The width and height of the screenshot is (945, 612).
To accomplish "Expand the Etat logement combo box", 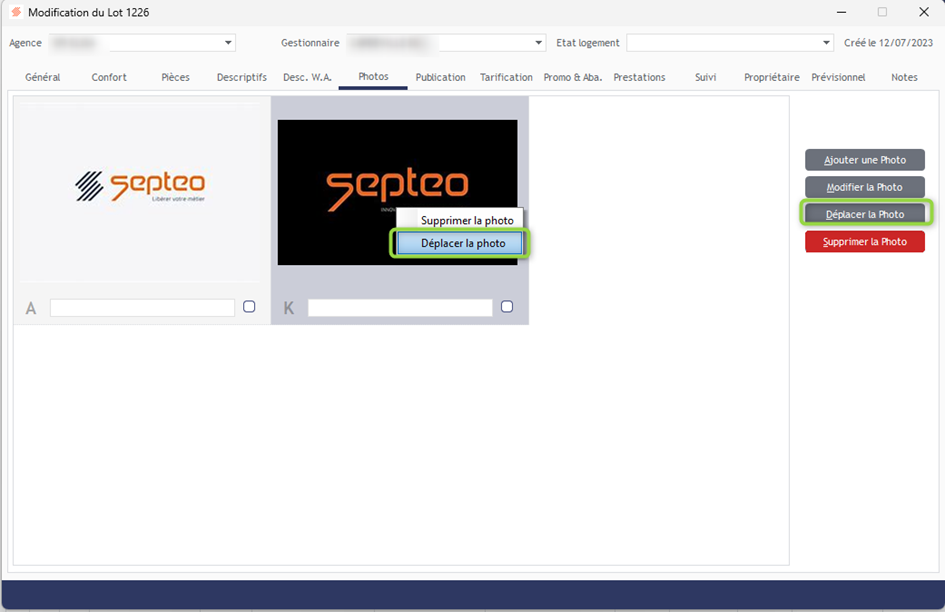I will click(826, 43).
